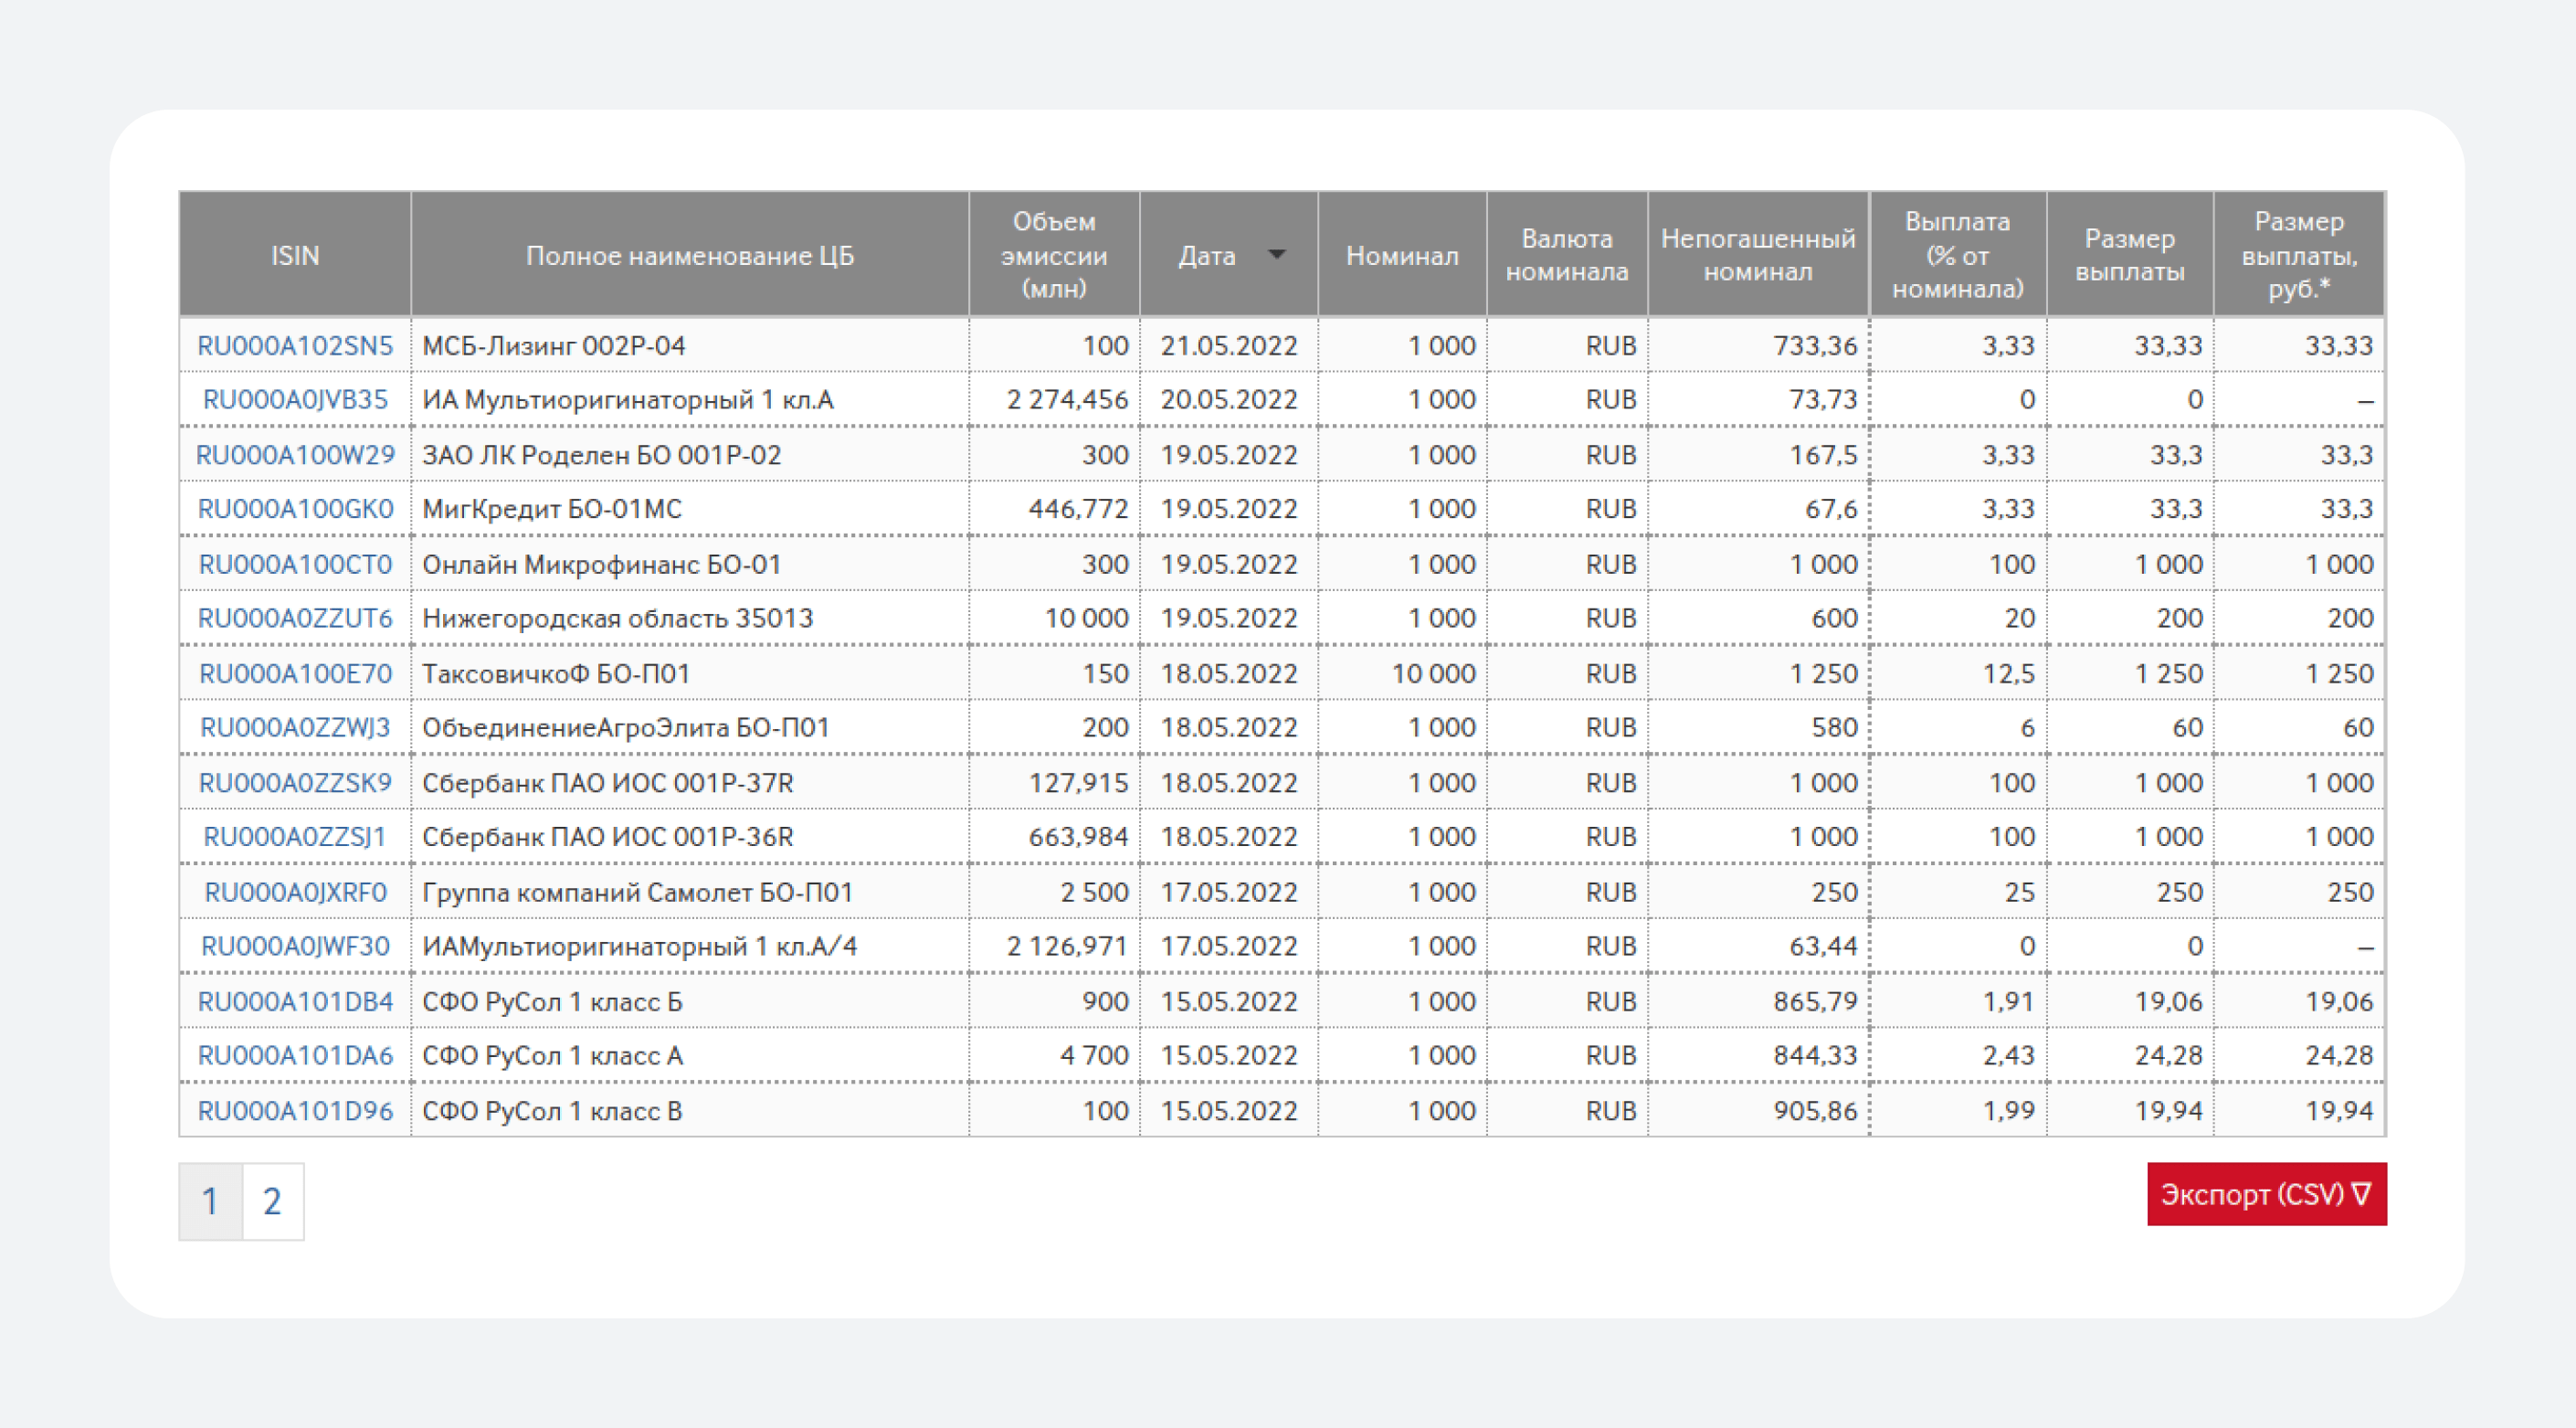Click the emission volume 4 700

pos(1094,1055)
